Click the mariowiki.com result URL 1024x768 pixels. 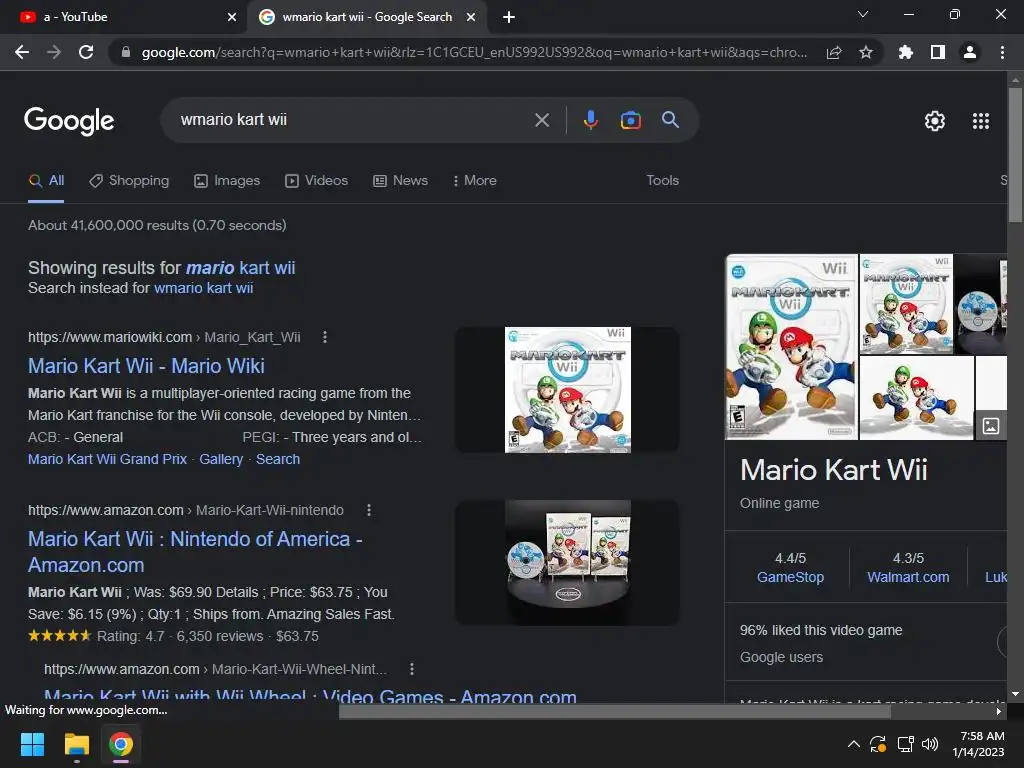click(164, 337)
